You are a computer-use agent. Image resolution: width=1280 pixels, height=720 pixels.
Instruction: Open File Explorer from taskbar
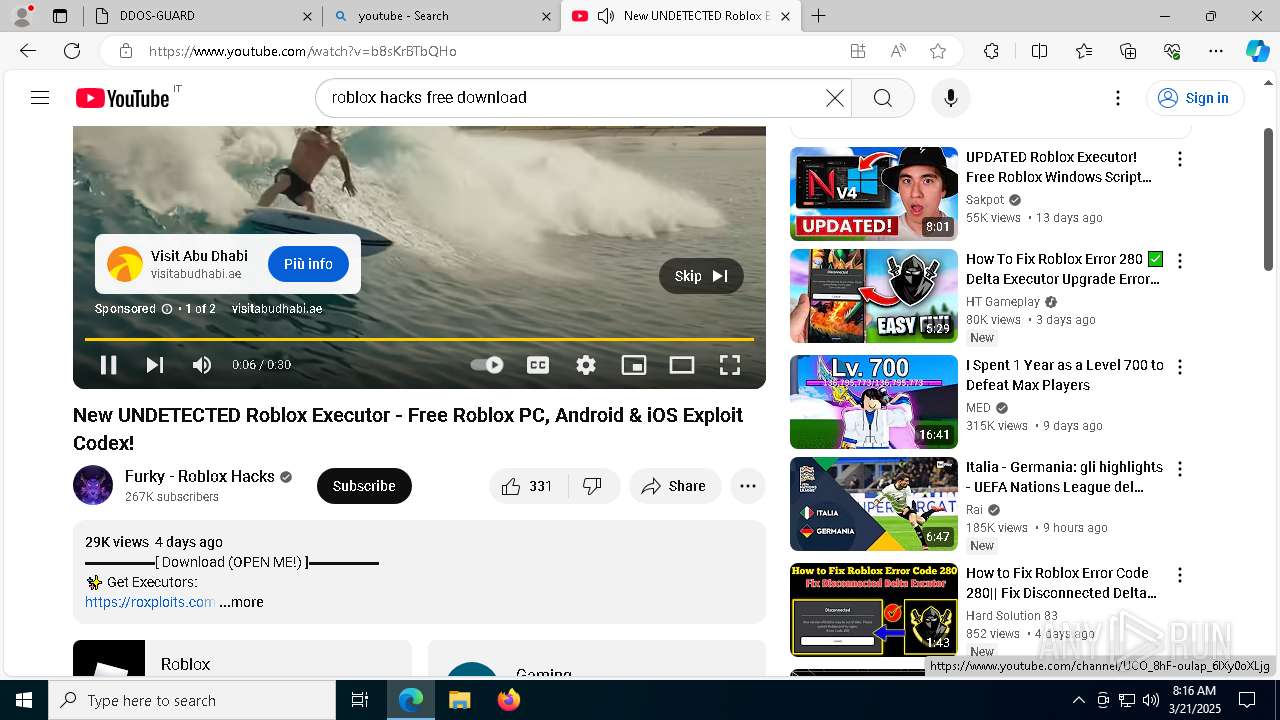(459, 700)
